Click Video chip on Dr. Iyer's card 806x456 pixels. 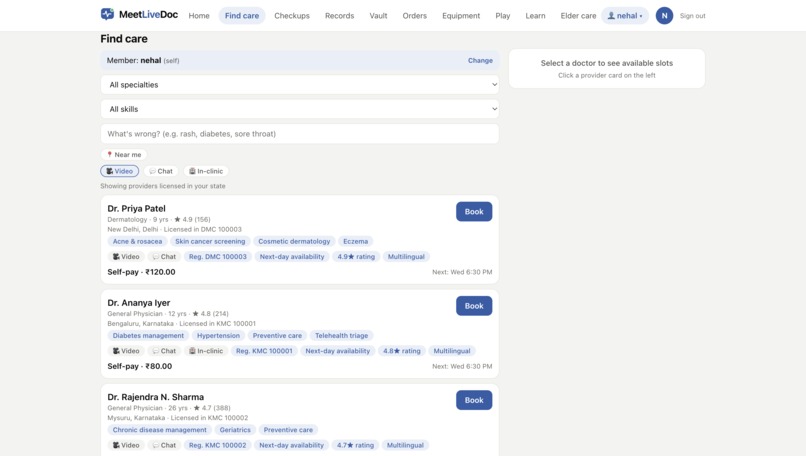[126, 351]
